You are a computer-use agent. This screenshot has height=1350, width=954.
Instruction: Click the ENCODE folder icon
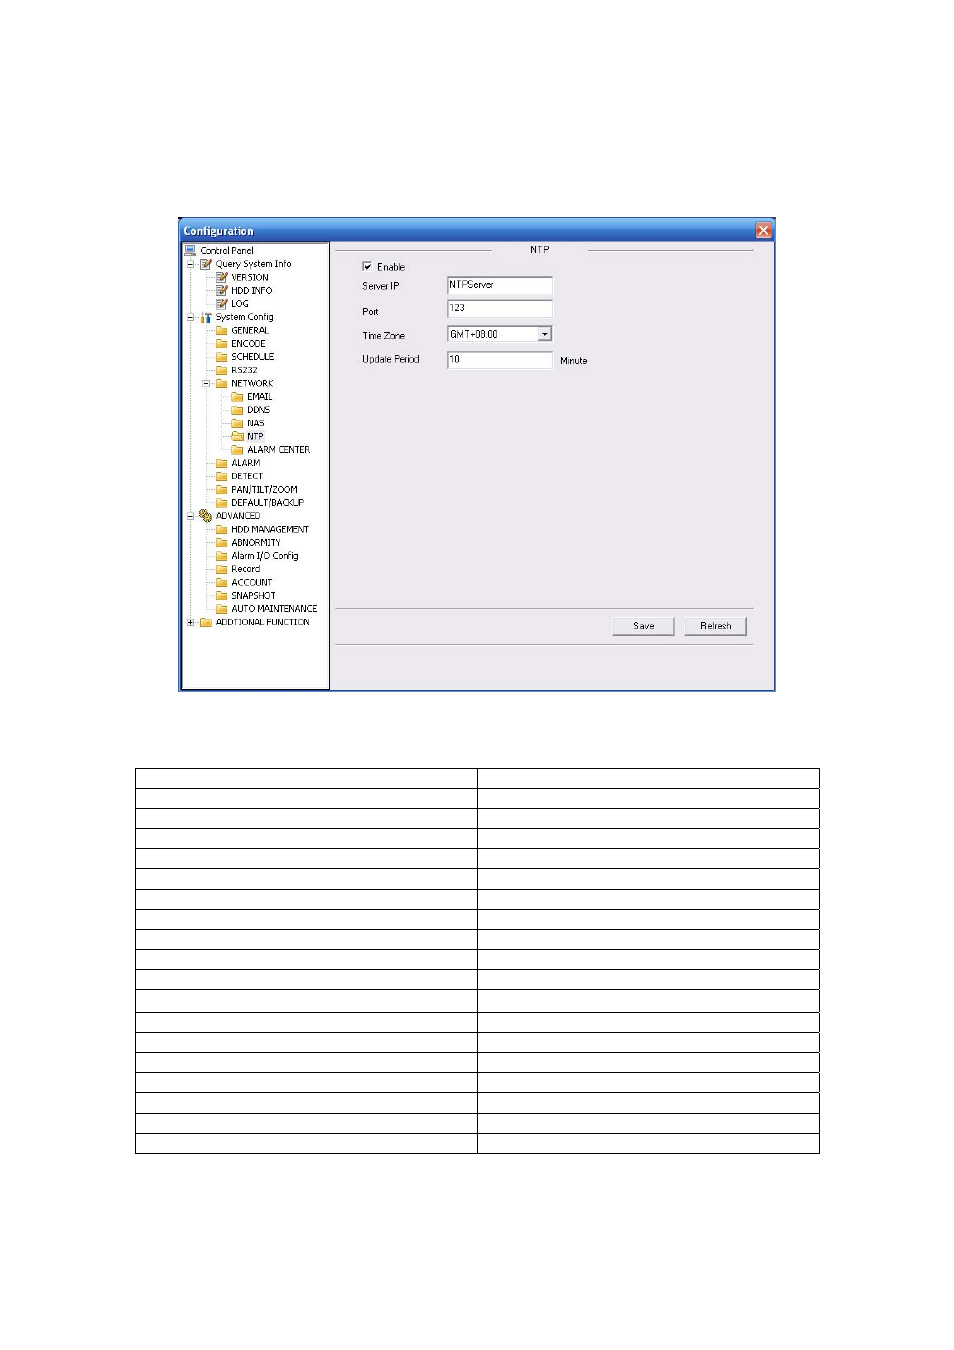coord(222,343)
